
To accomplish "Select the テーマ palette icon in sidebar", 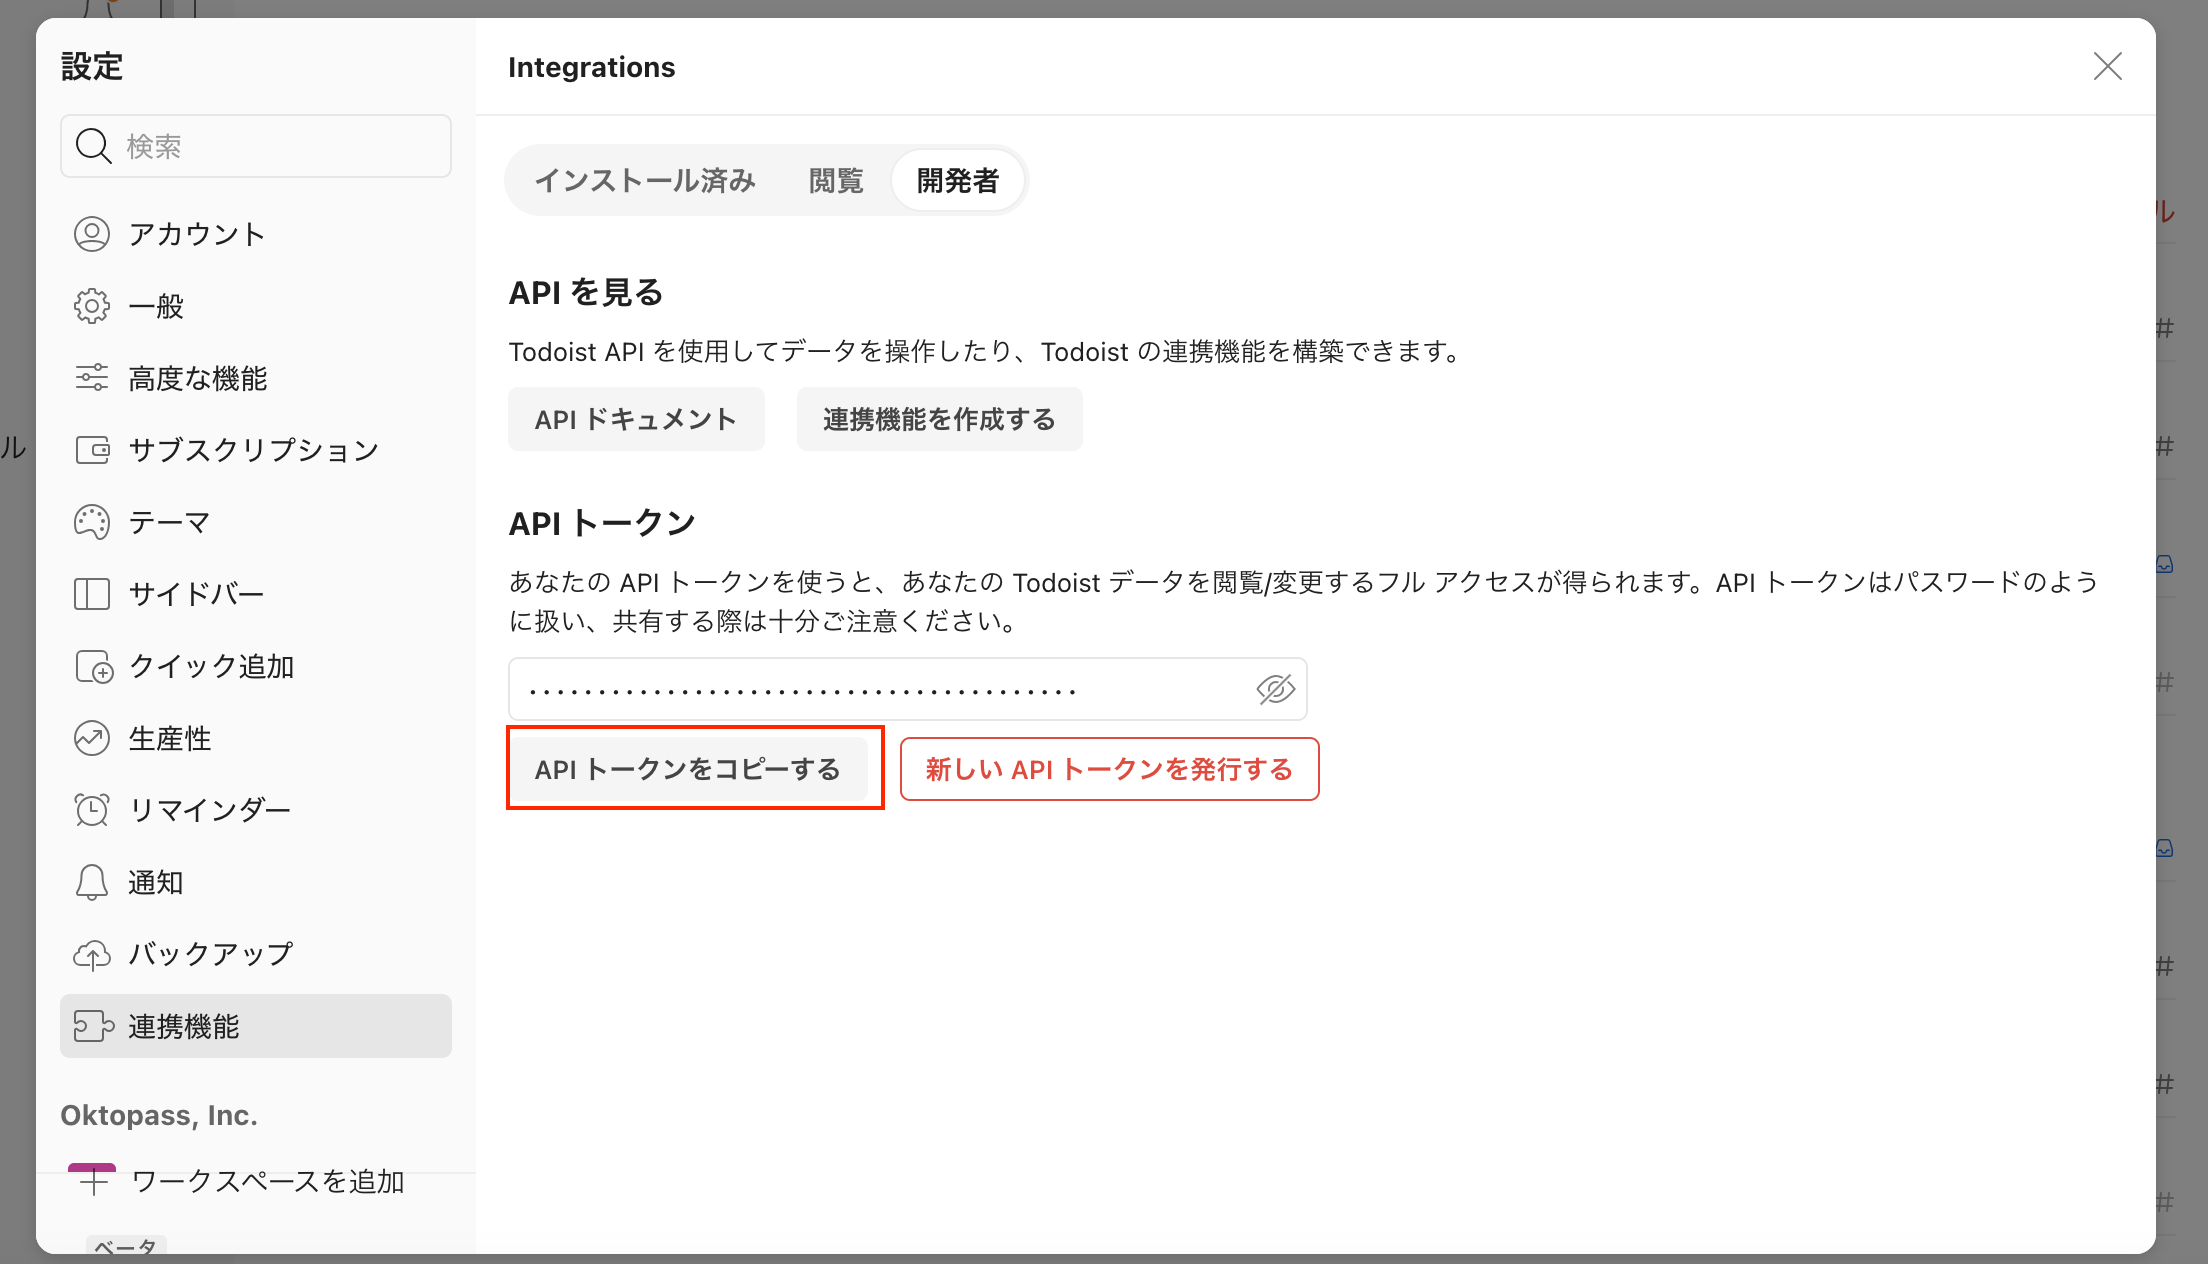I will (x=92, y=521).
